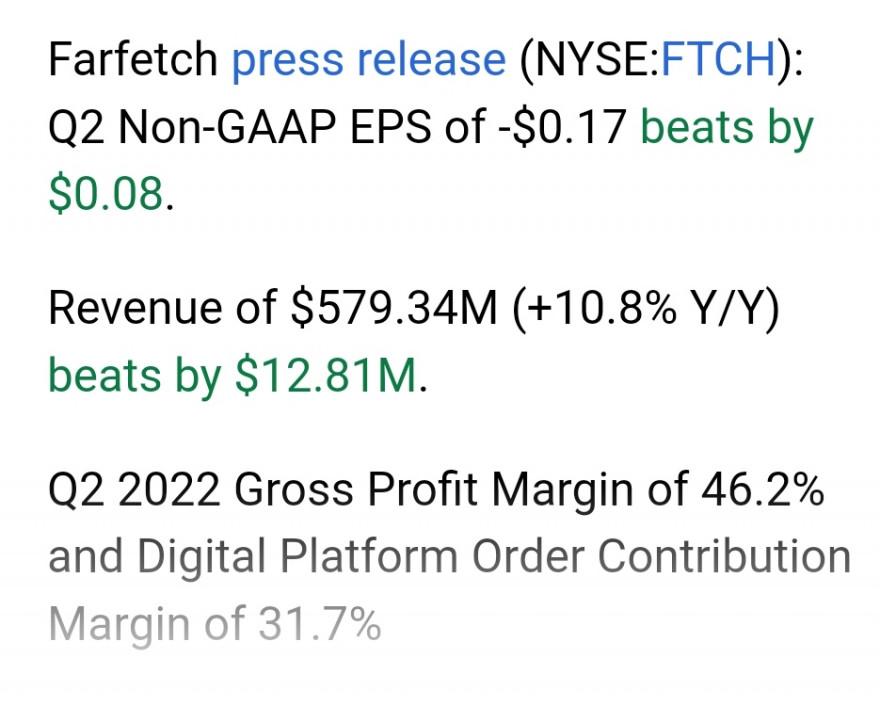Screen dimensions: 880x722
Task: Click the 'Q2 2022' text
Action: coord(134,490)
